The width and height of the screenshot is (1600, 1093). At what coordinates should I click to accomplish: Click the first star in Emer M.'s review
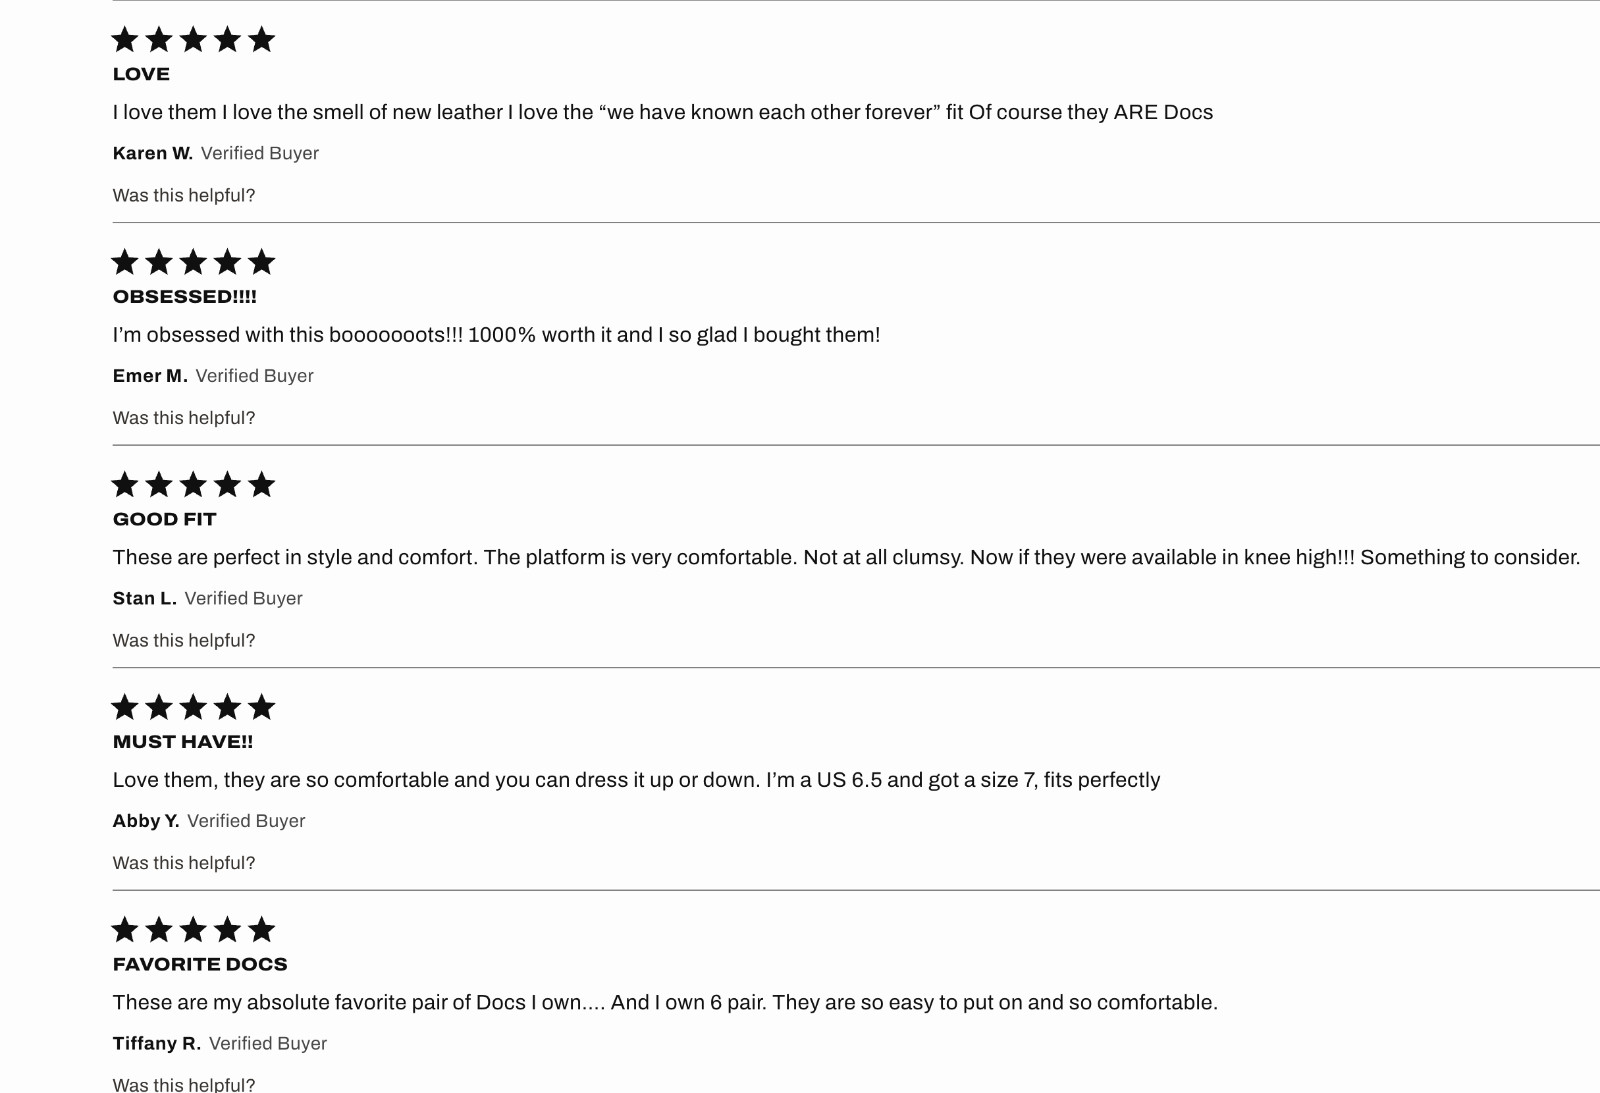coord(125,262)
